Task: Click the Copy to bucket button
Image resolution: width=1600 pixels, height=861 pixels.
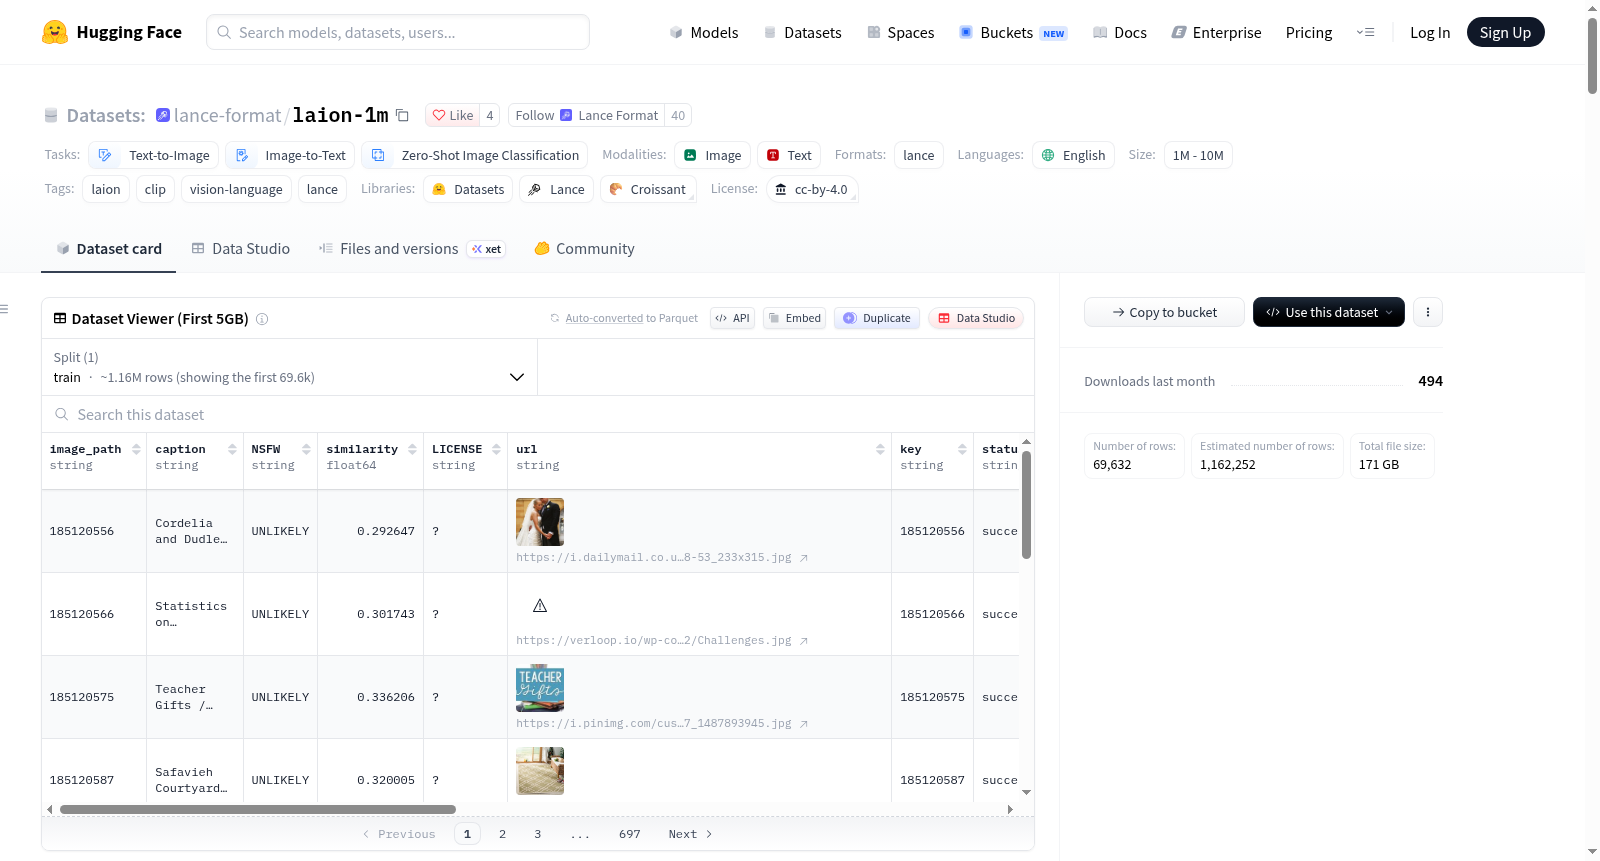Action: coord(1164,312)
